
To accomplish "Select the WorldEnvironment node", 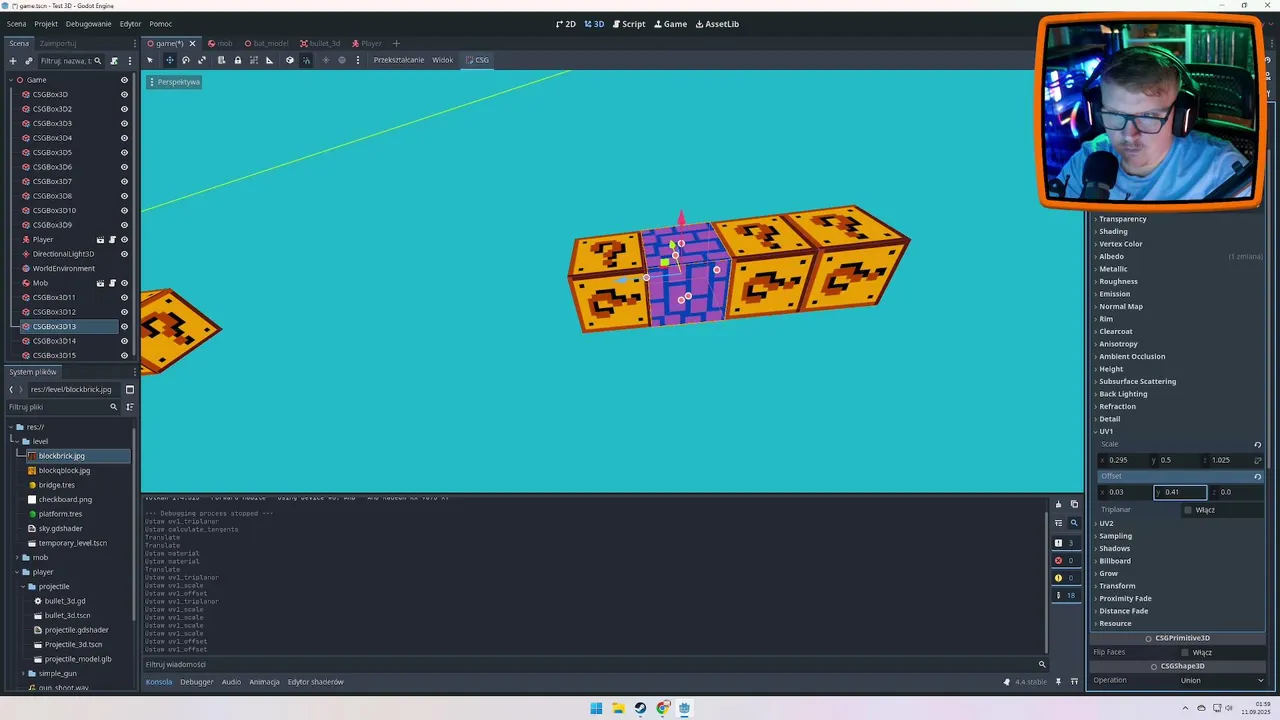I will 64,269.
